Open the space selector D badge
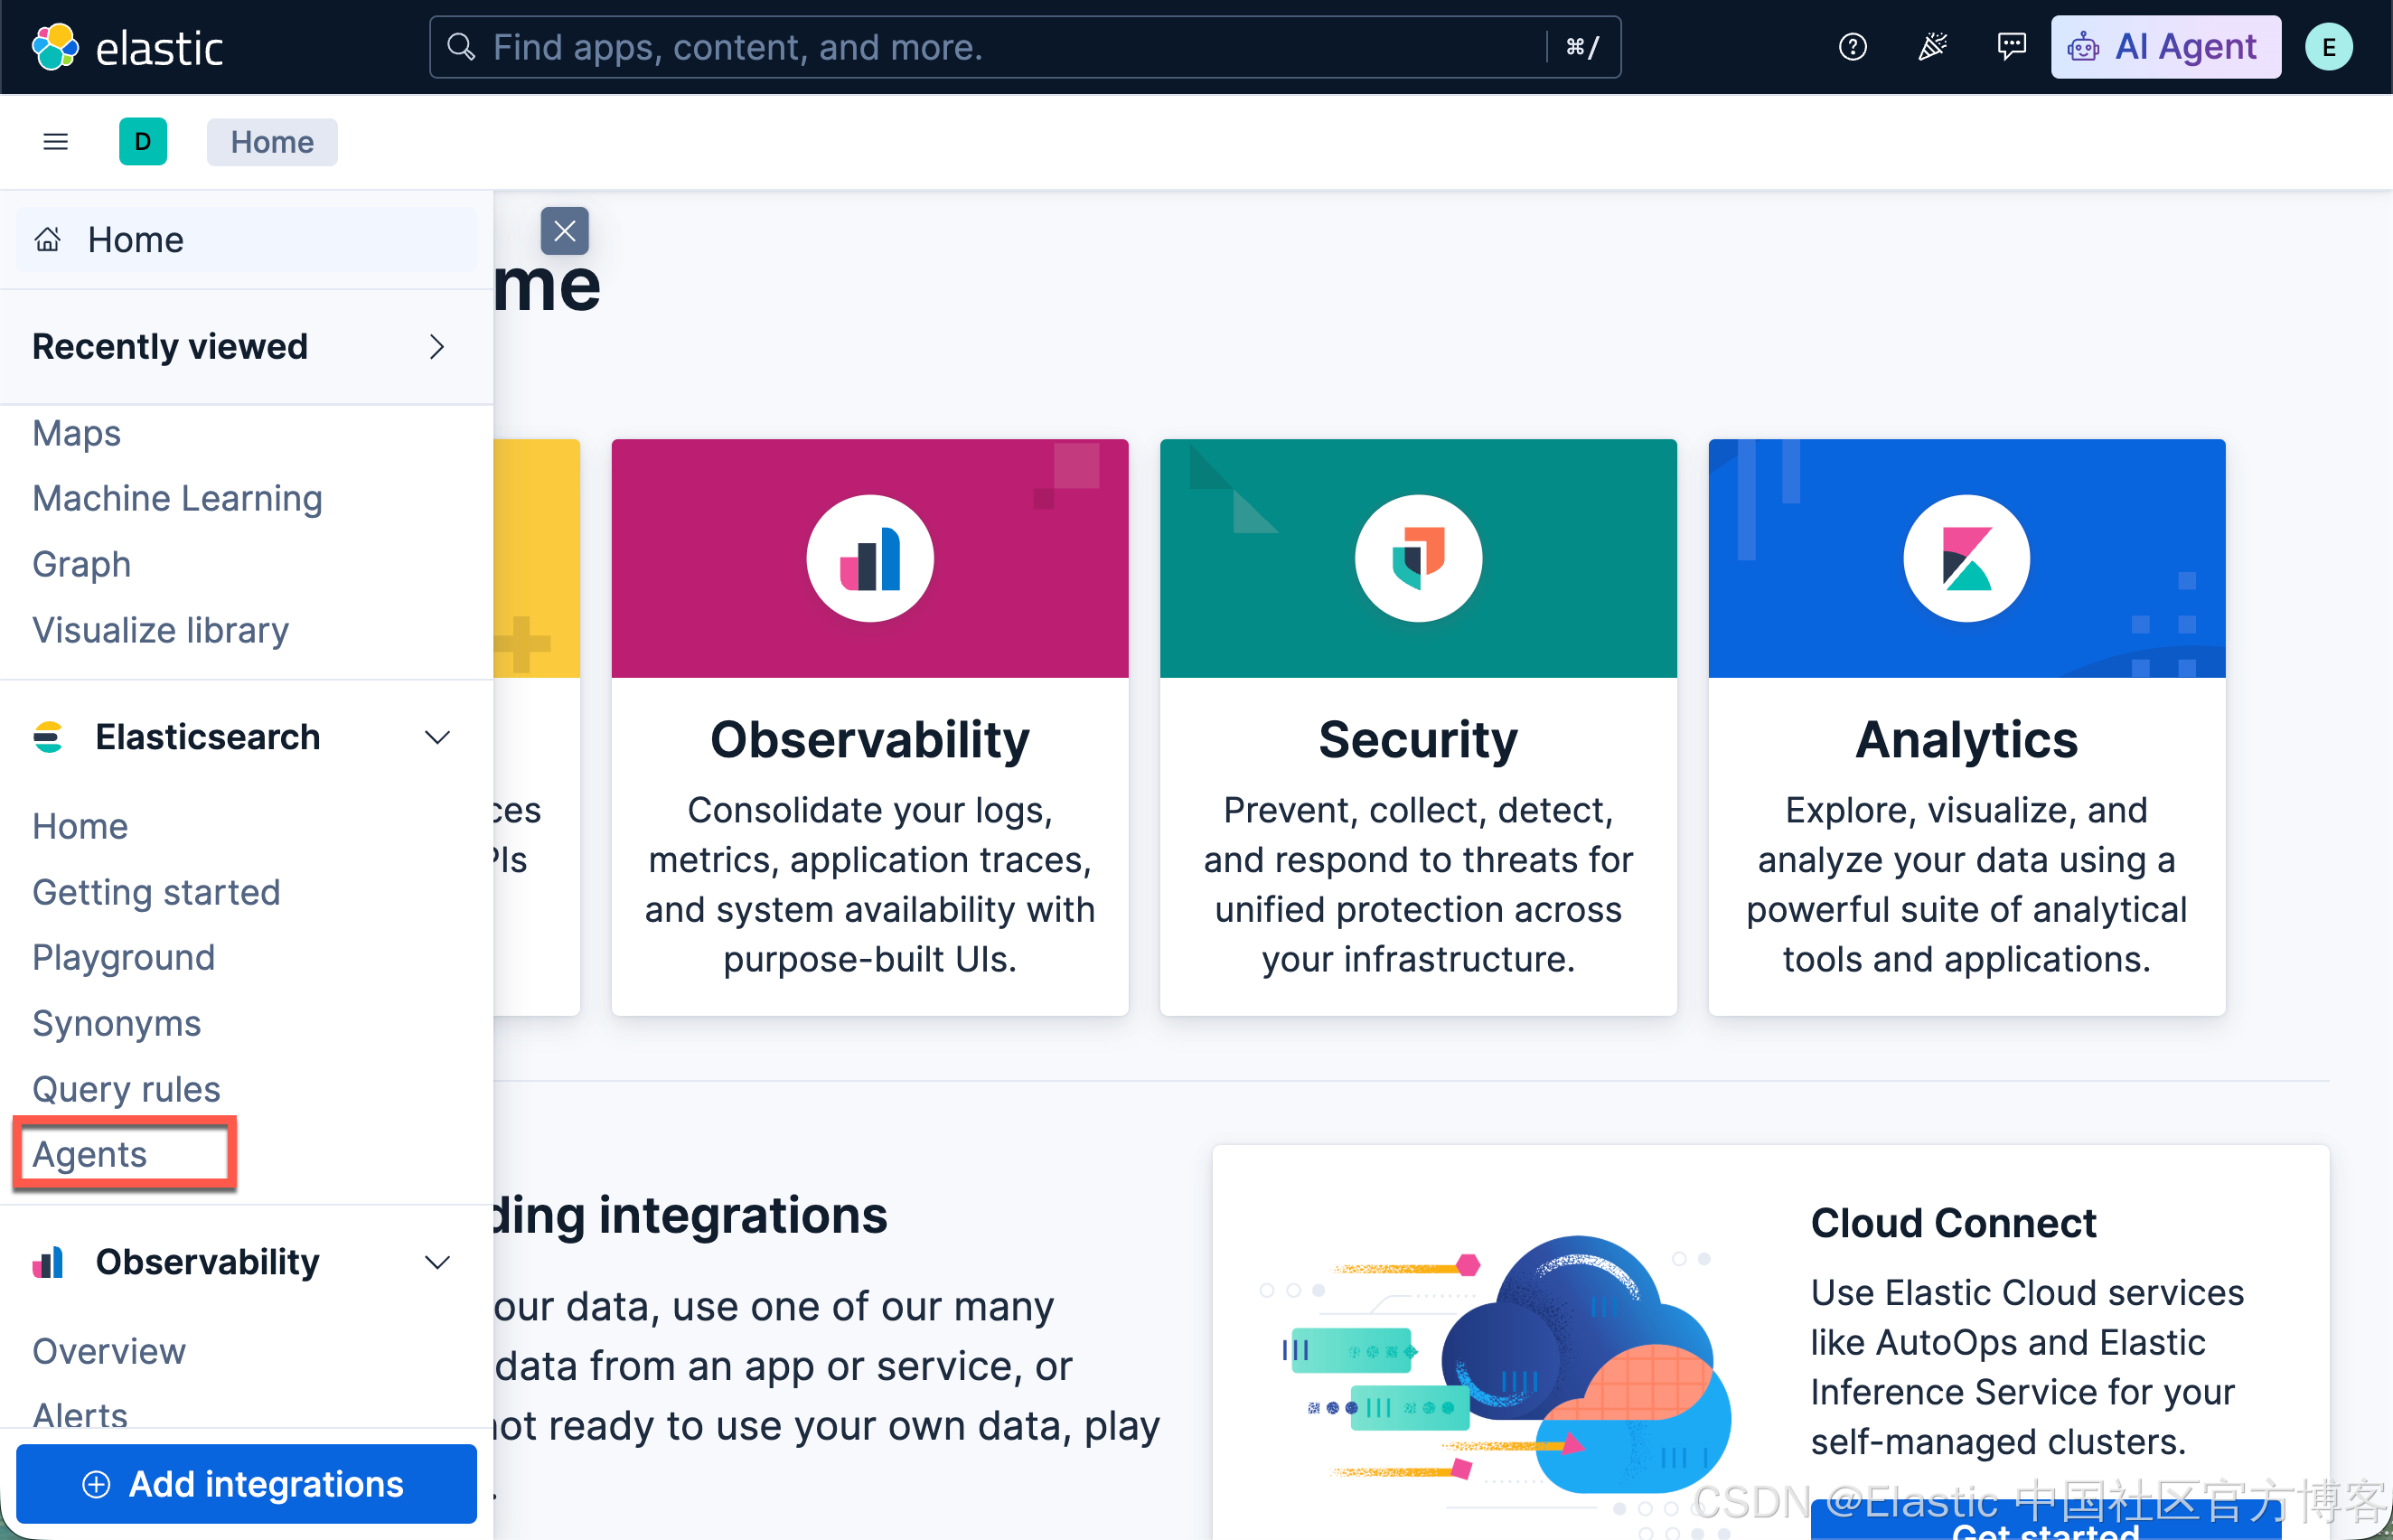Screen dimensions: 2393x1540 [x=143, y=142]
